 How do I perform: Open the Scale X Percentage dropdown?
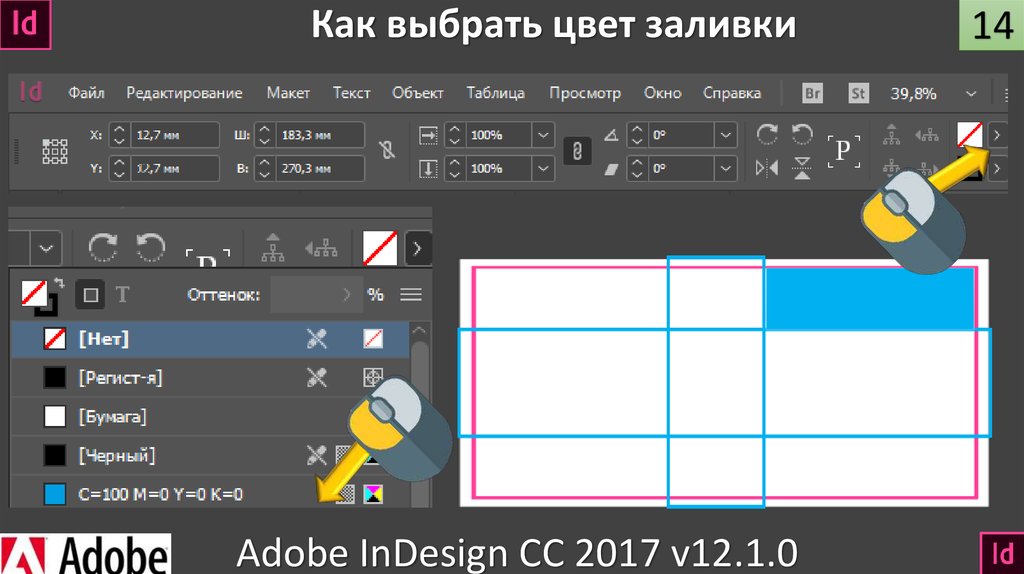pyautogui.click(x=543, y=135)
